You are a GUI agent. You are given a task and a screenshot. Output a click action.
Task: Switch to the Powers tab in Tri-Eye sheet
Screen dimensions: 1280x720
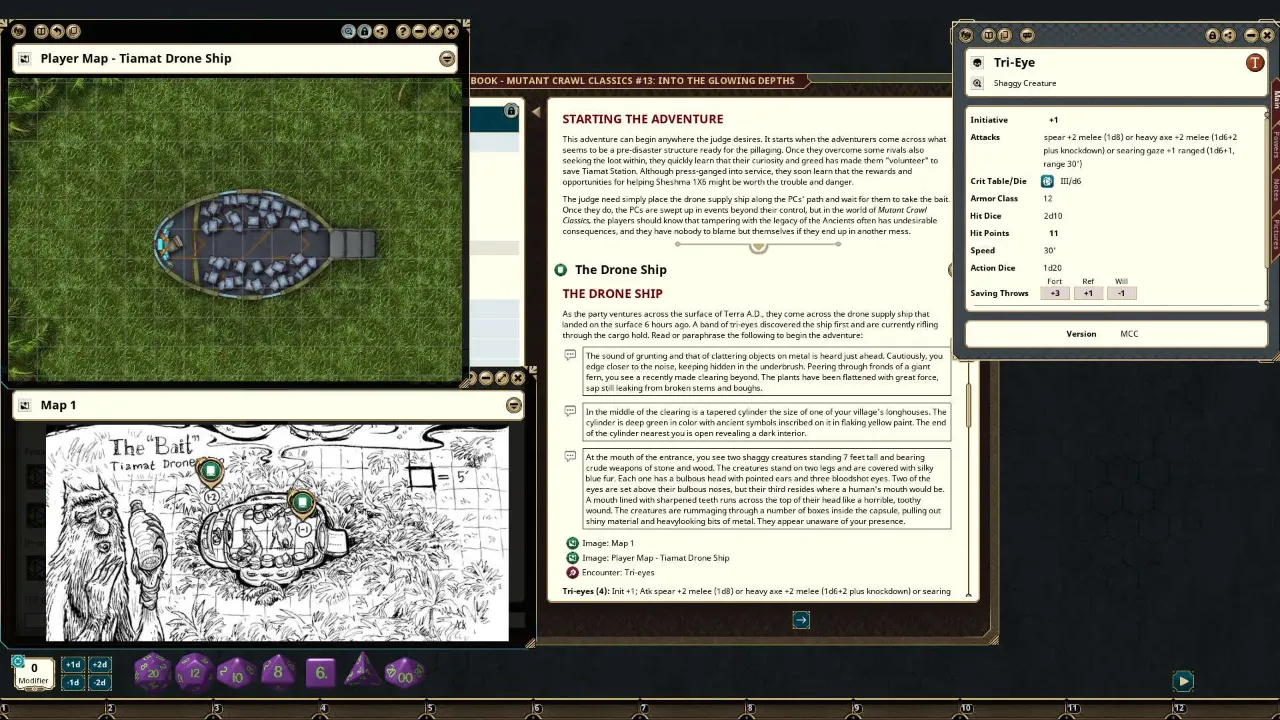[1276, 144]
